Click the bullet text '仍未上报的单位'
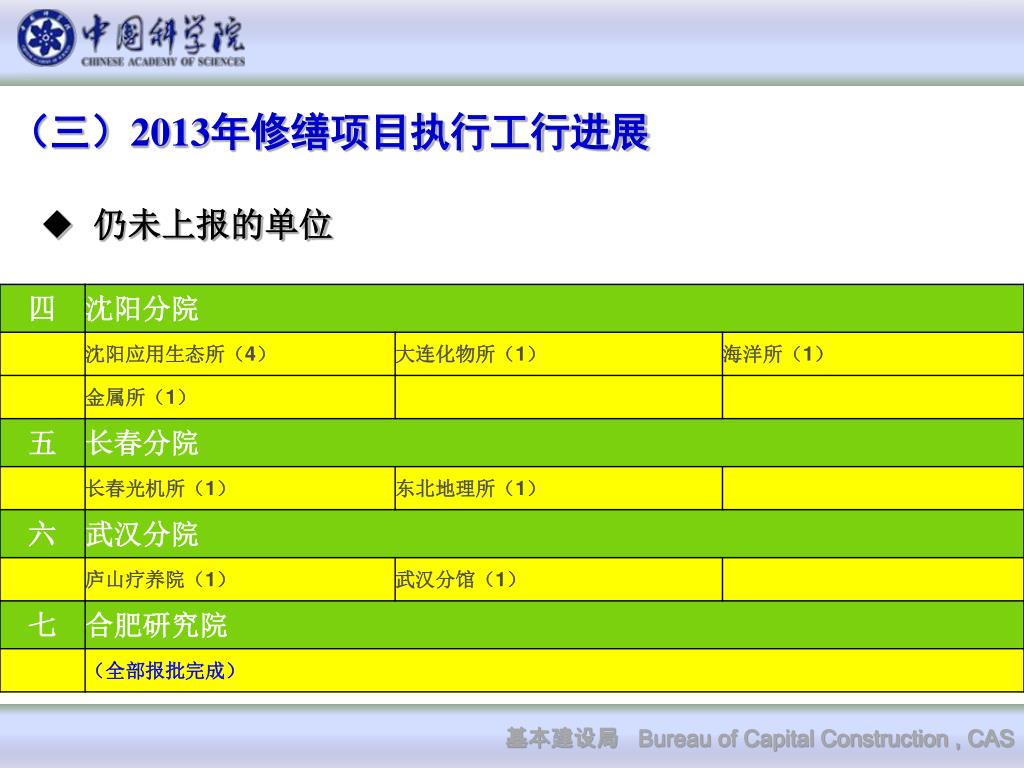1024x768 pixels. [x=213, y=225]
